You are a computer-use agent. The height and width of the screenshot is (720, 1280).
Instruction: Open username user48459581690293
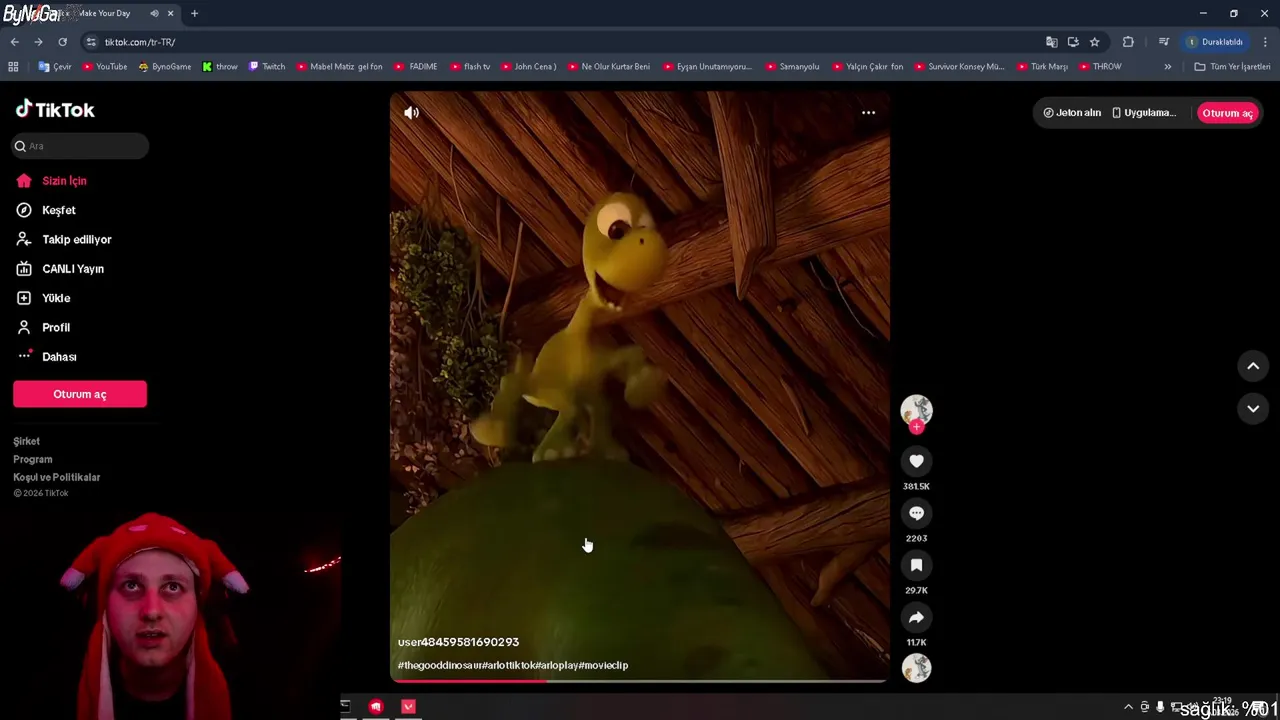(458, 642)
